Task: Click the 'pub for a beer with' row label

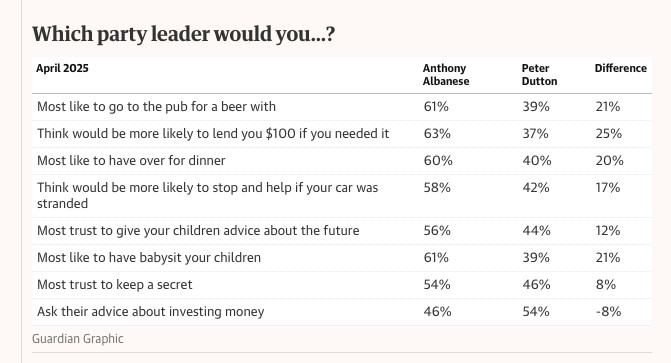Action: [x=156, y=107]
